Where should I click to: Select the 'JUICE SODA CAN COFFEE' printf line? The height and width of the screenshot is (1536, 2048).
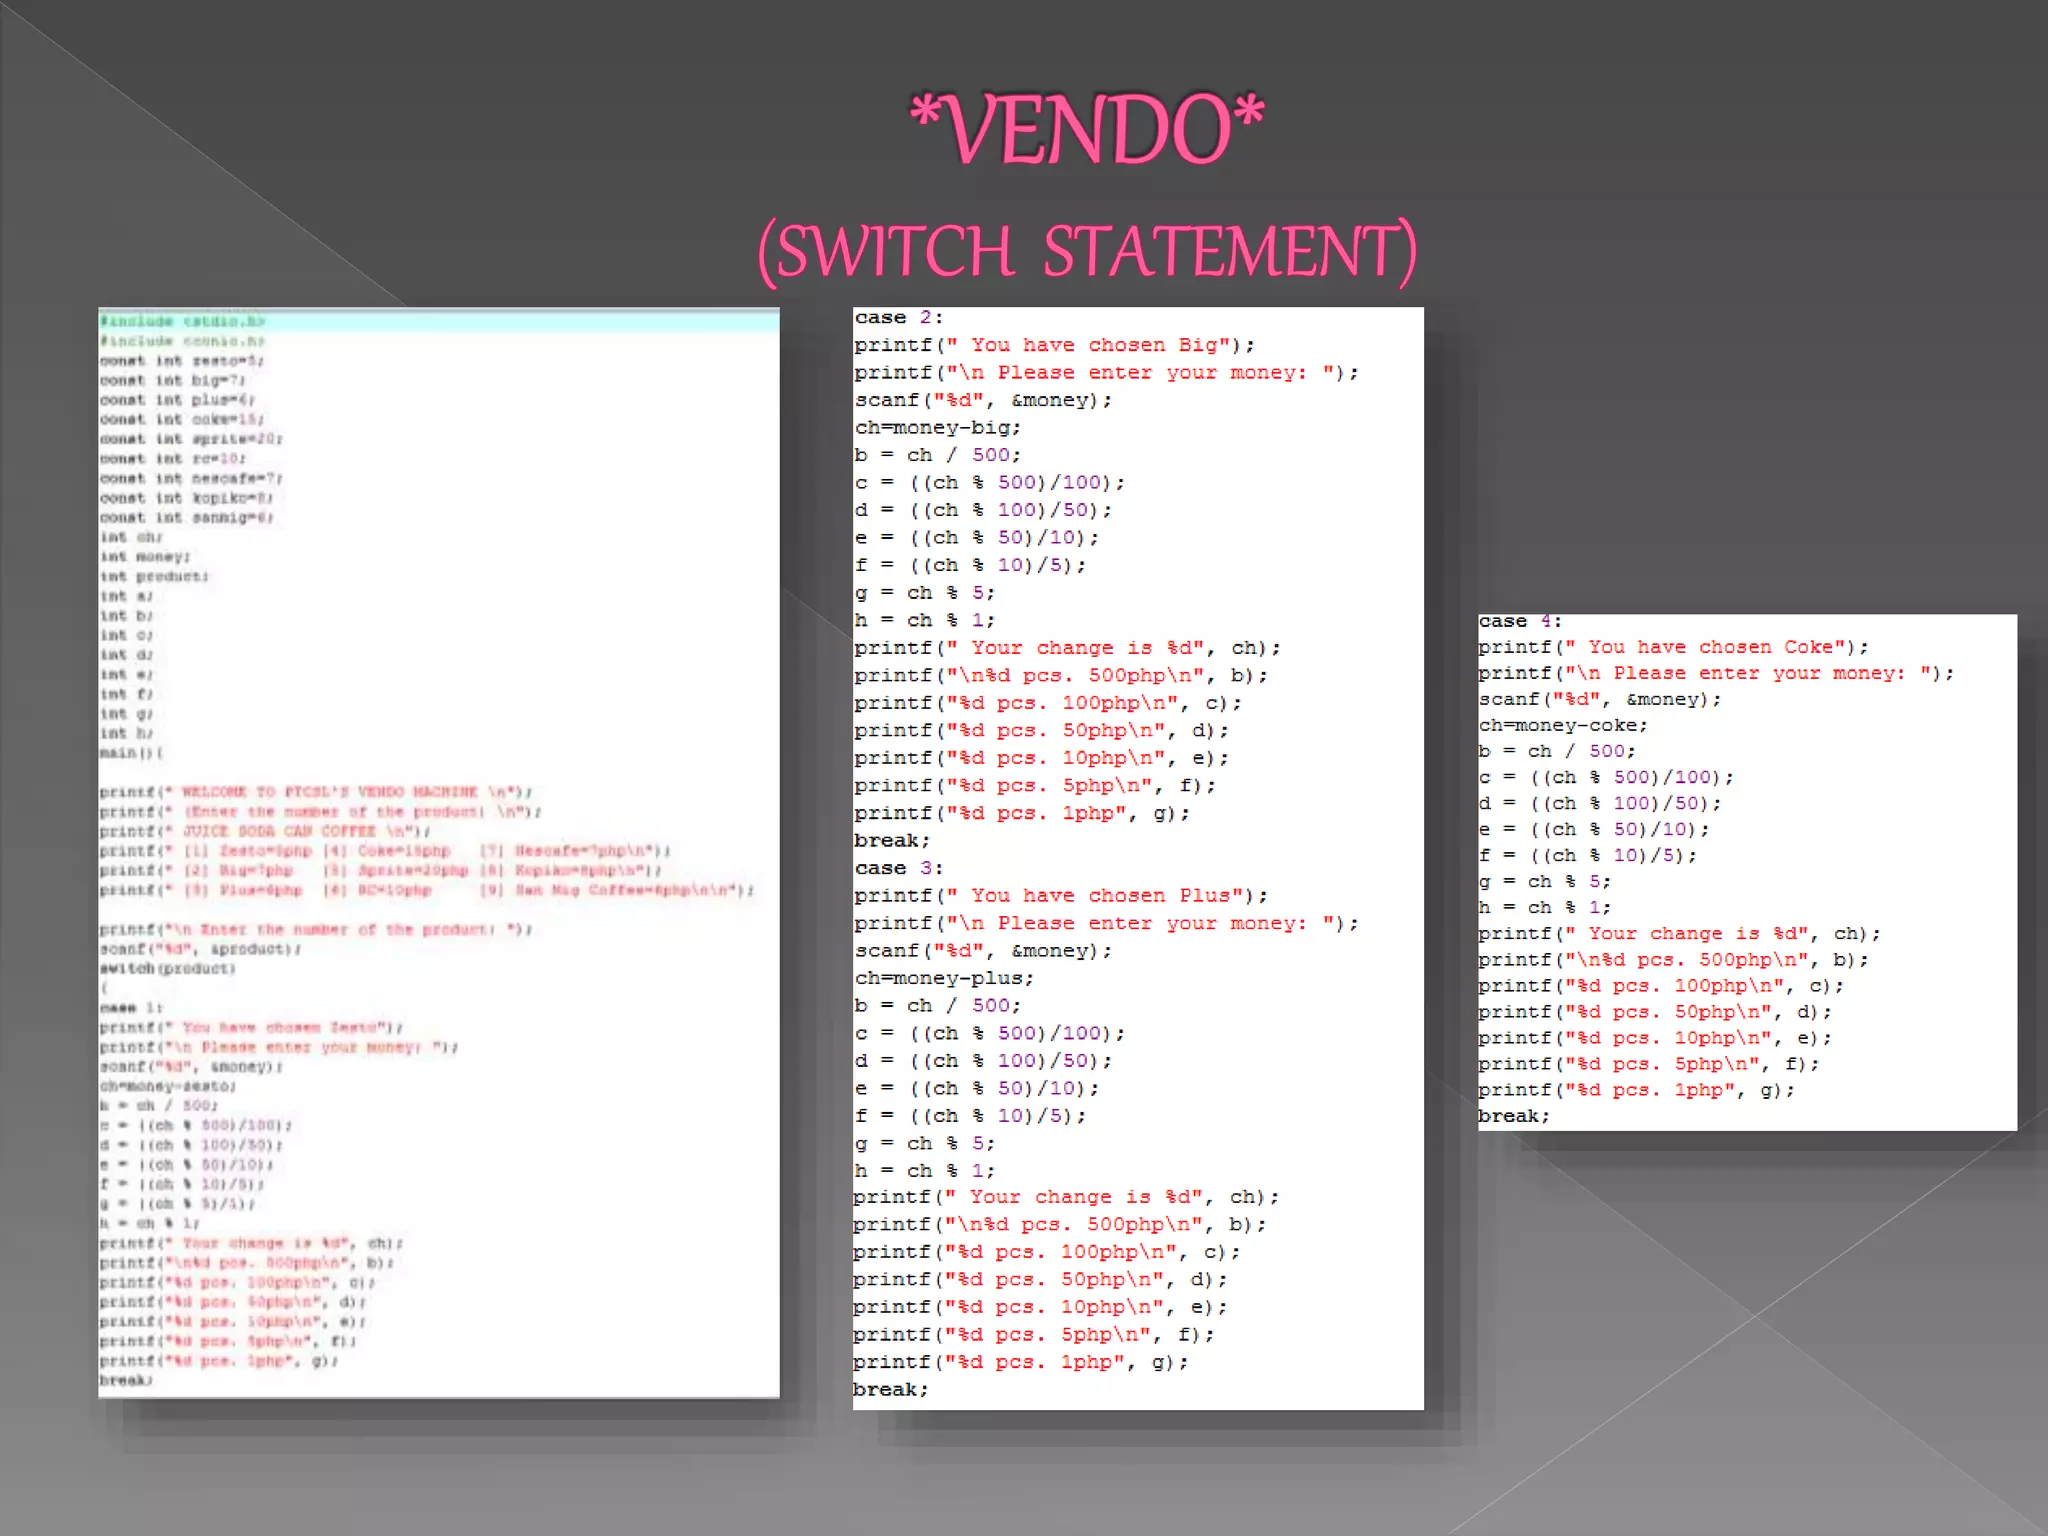pos(265,831)
